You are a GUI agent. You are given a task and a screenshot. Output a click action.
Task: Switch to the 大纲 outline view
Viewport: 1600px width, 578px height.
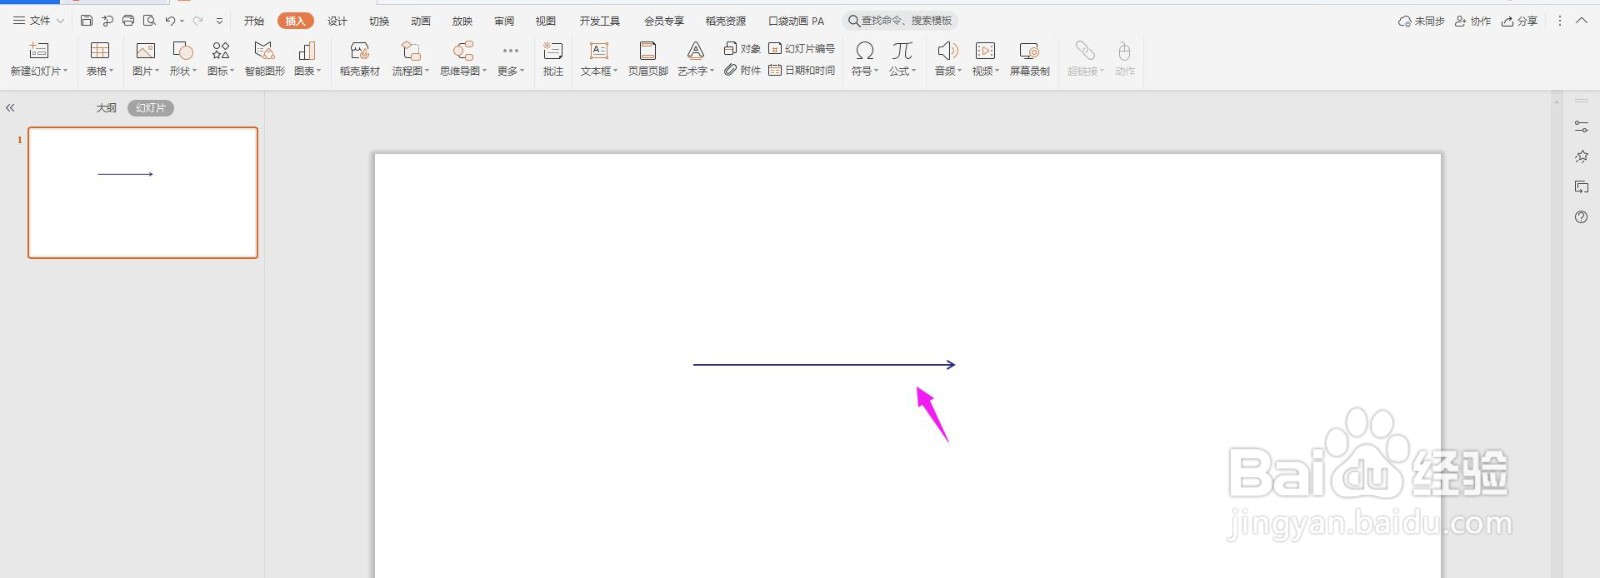pyautogui.click(x=106, y=108)
